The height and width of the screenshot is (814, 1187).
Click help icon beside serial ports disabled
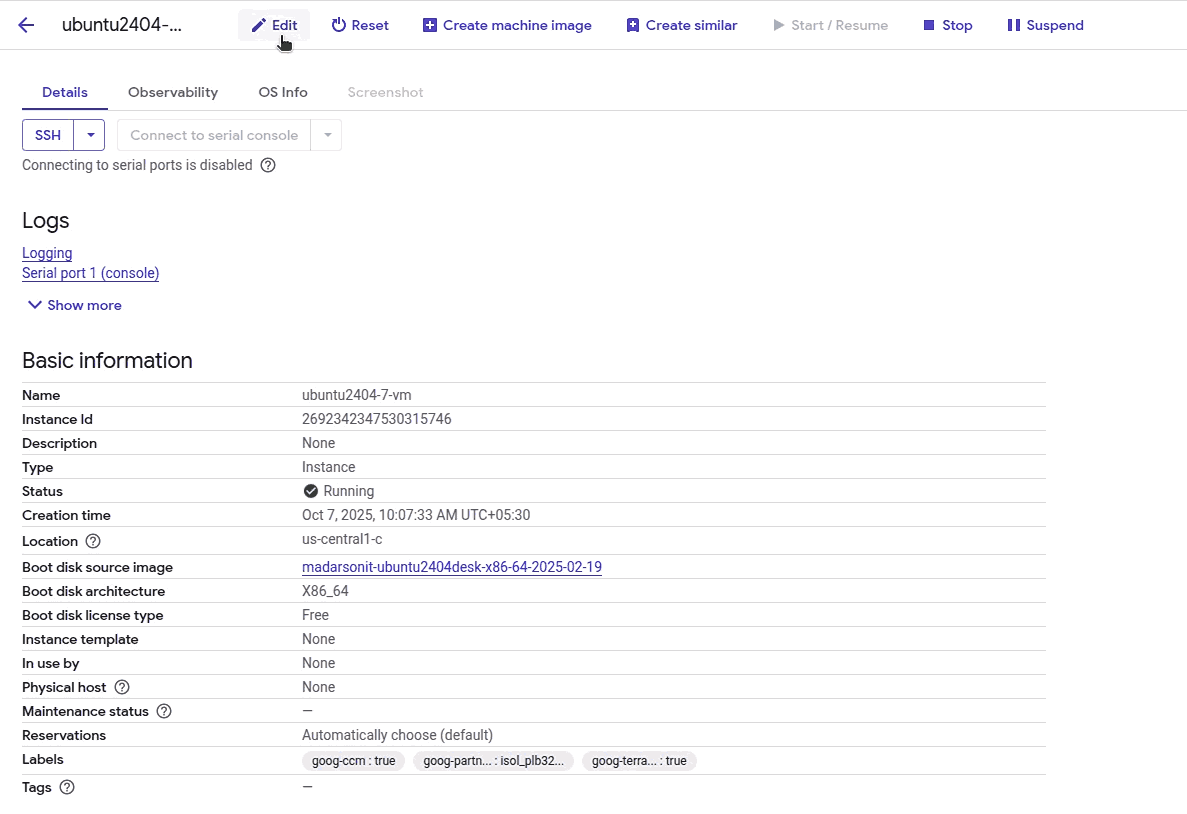click(x=268, y=165)
